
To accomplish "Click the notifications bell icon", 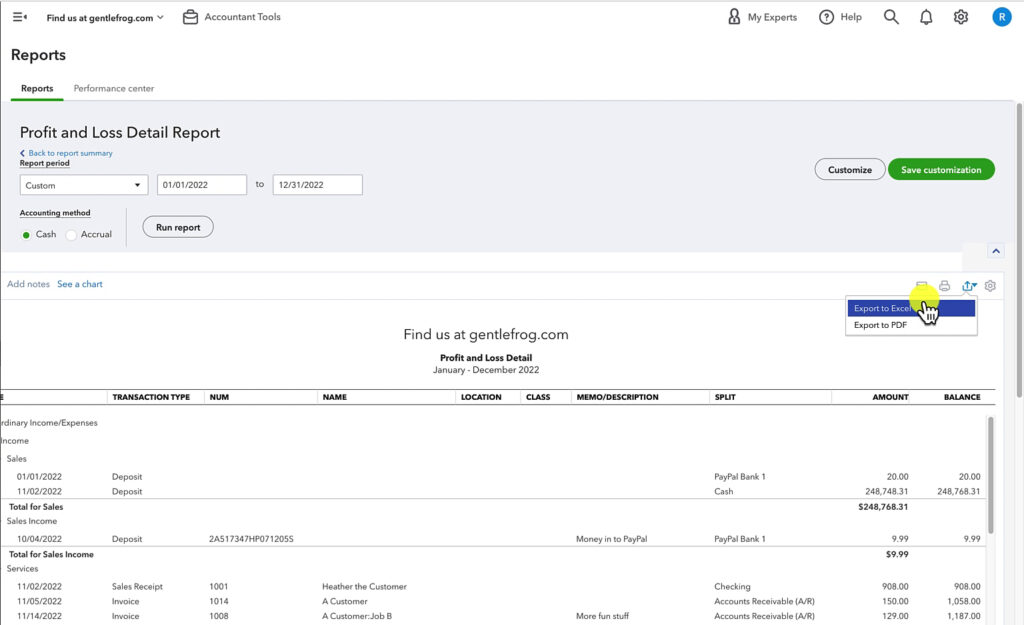I will pos(925,16).
